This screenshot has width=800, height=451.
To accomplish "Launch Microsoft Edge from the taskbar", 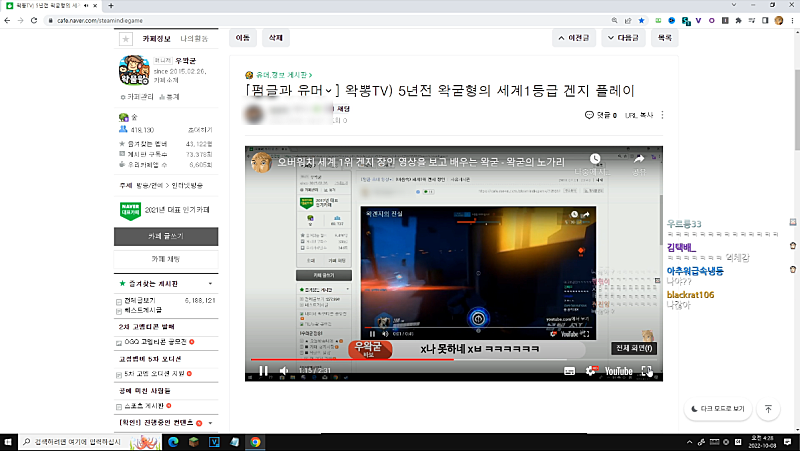I will coord(173,442).
